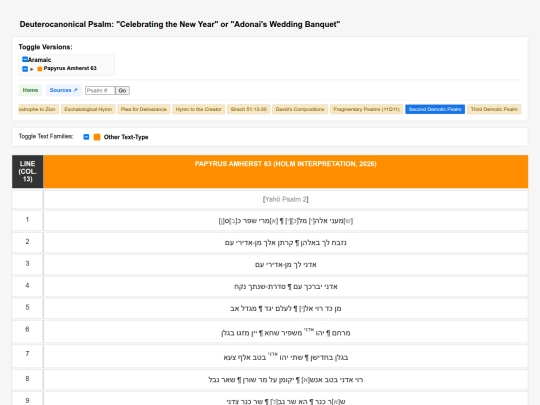540x405 pixels.
Task: Open the Sources link
Action: (63, 90)
